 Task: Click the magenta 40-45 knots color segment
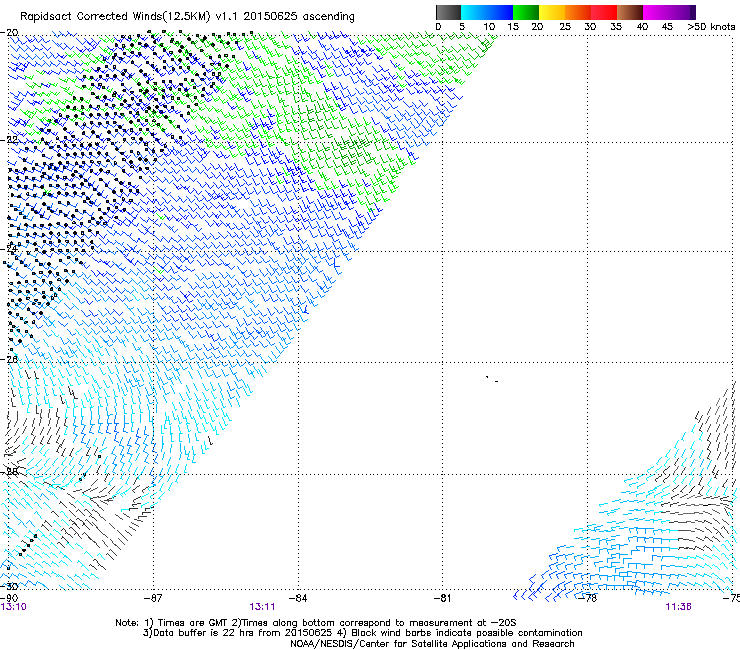pos(656,12)
